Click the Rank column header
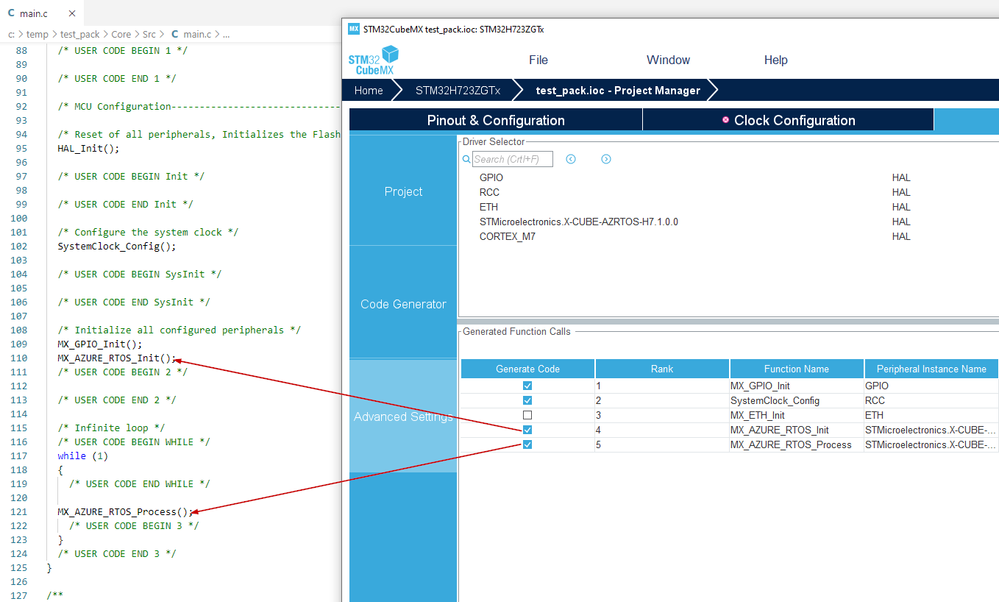The height and width of the screenshot is (602, 999). click(x=662, y=369)
